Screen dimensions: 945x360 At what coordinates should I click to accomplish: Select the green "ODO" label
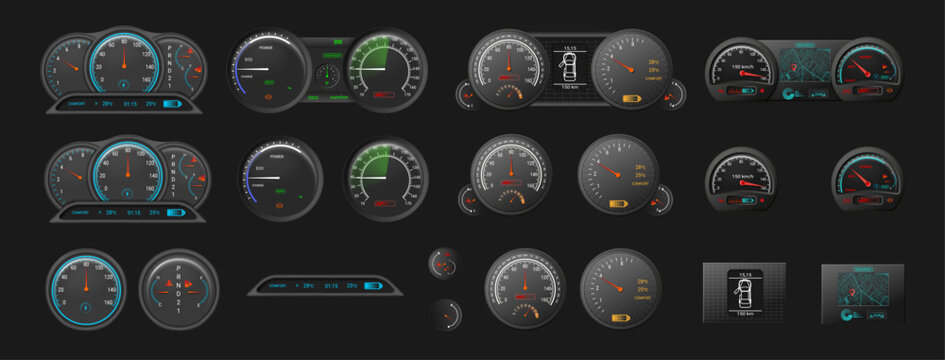[313, 97]
